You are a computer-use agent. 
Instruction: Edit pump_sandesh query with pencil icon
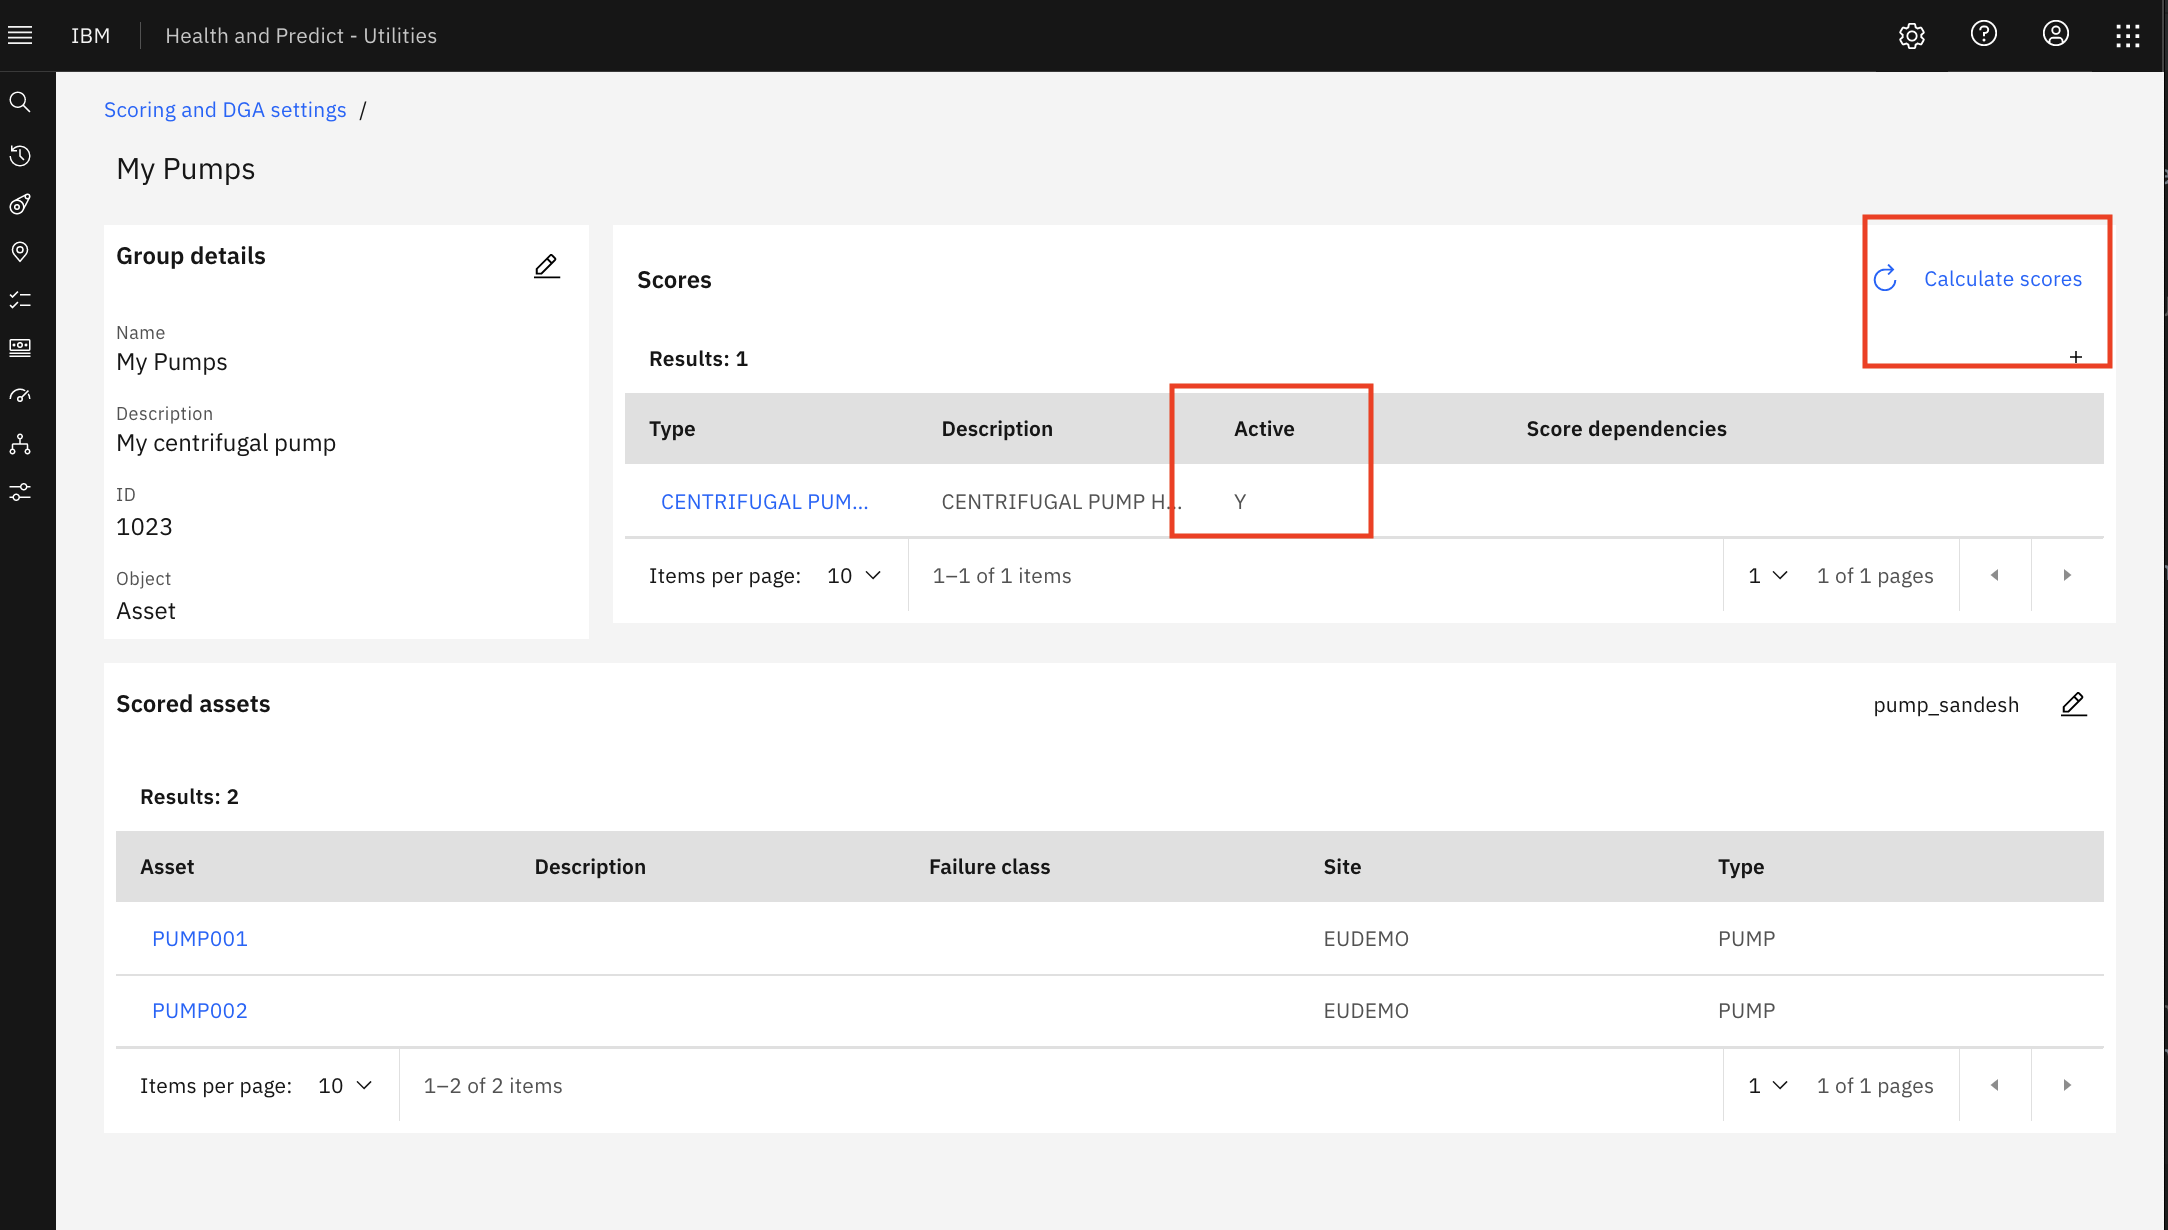[x=2073, y=704]
